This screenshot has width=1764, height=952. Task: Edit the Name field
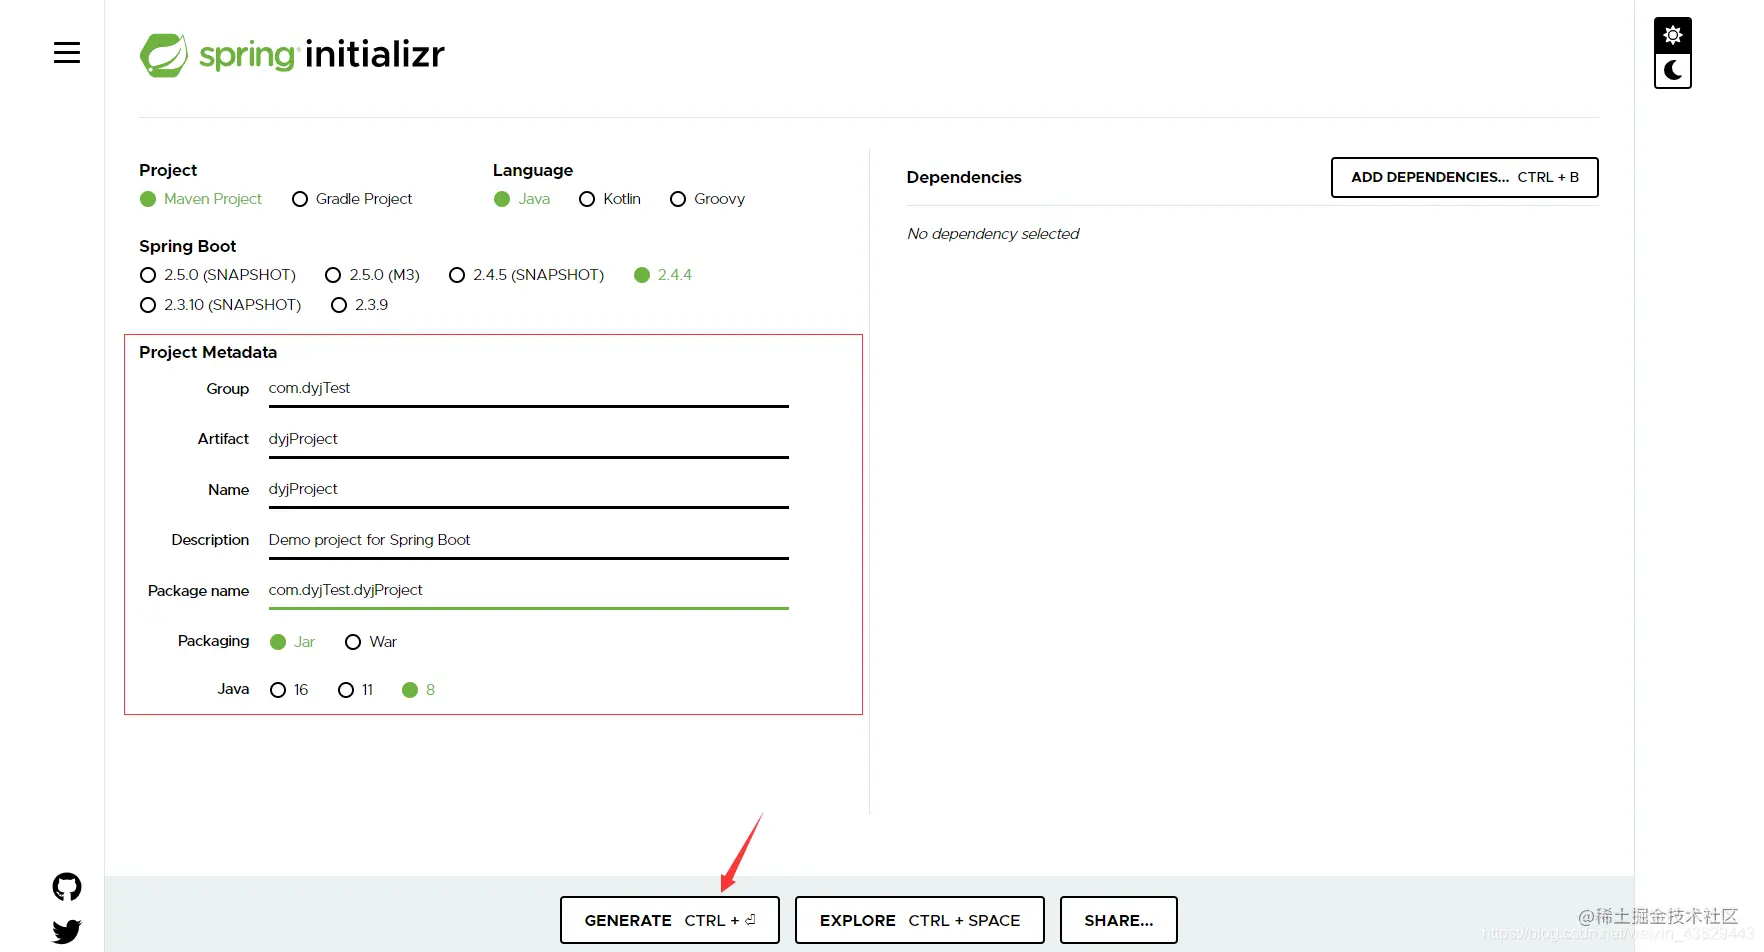529,490
